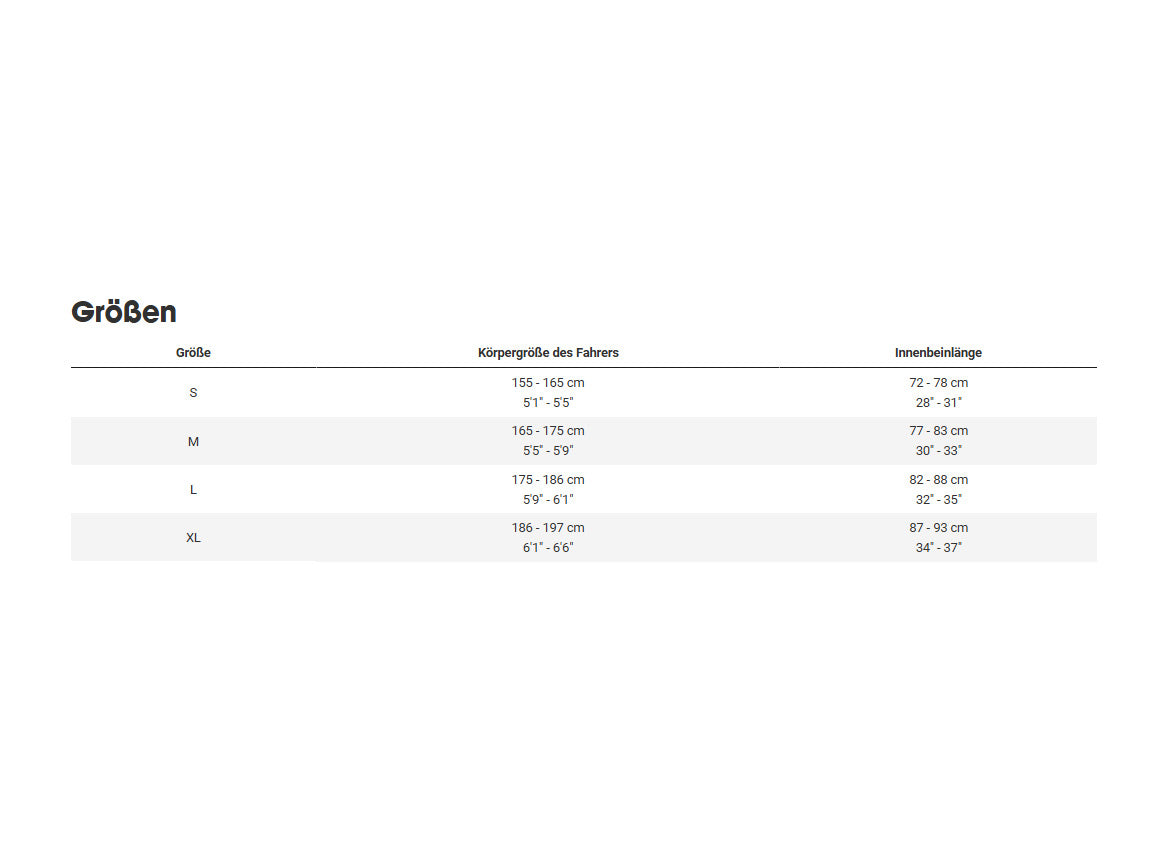Click the Größen heading
Screen dimensions: 1157x850
[124, 312]
